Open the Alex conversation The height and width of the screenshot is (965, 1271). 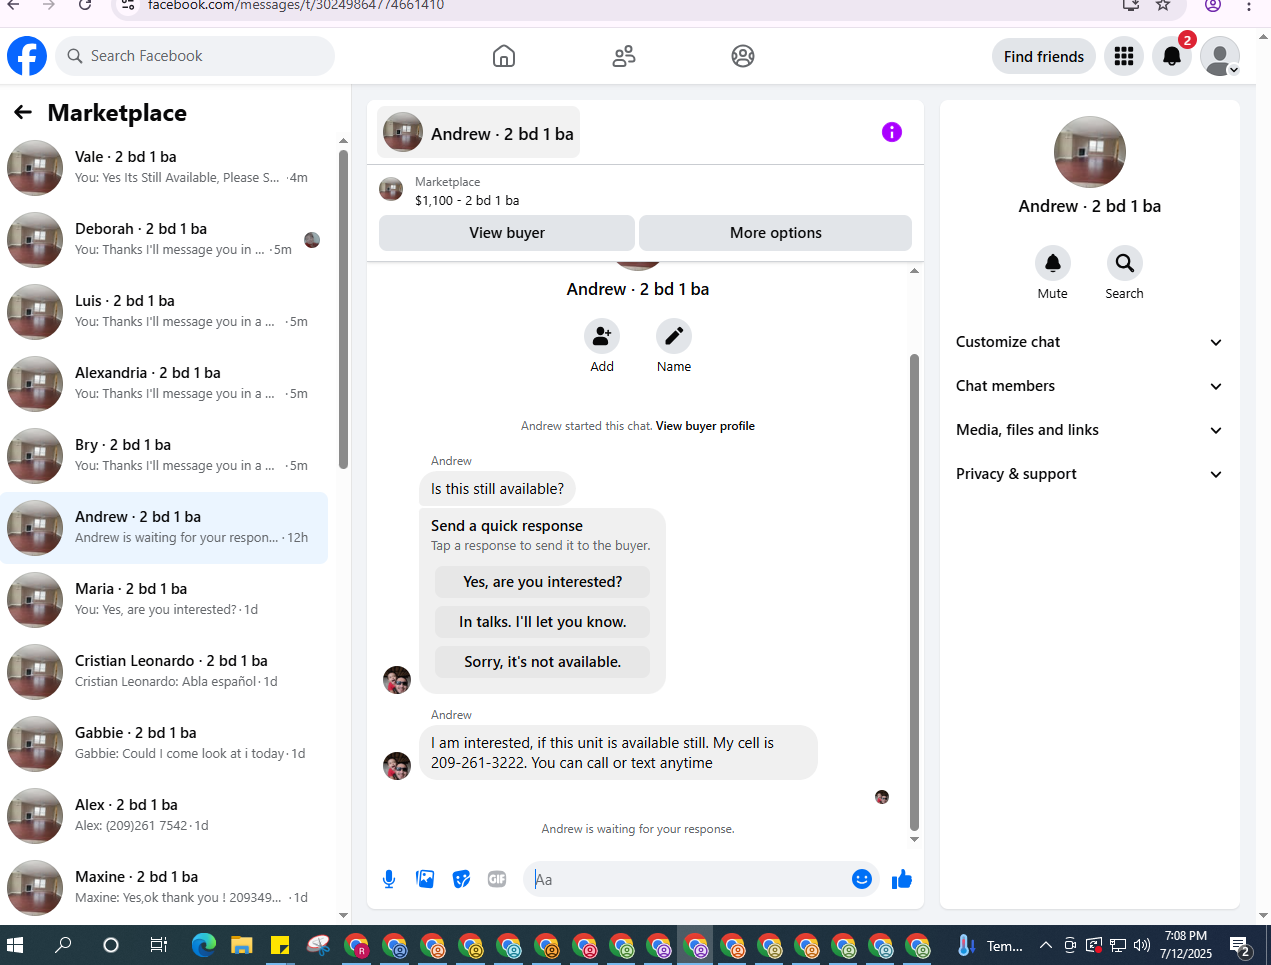[x=165, y=816]
